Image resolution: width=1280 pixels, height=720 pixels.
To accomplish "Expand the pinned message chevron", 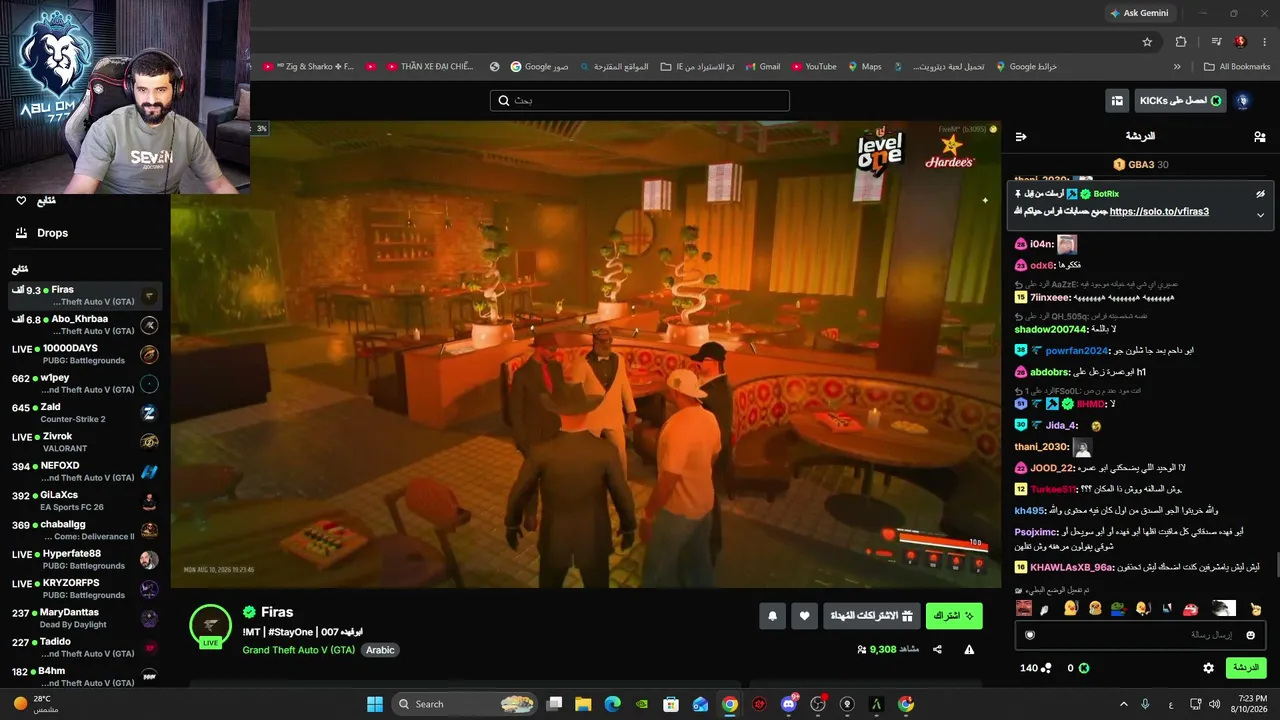I will (x=1260, y=214).
